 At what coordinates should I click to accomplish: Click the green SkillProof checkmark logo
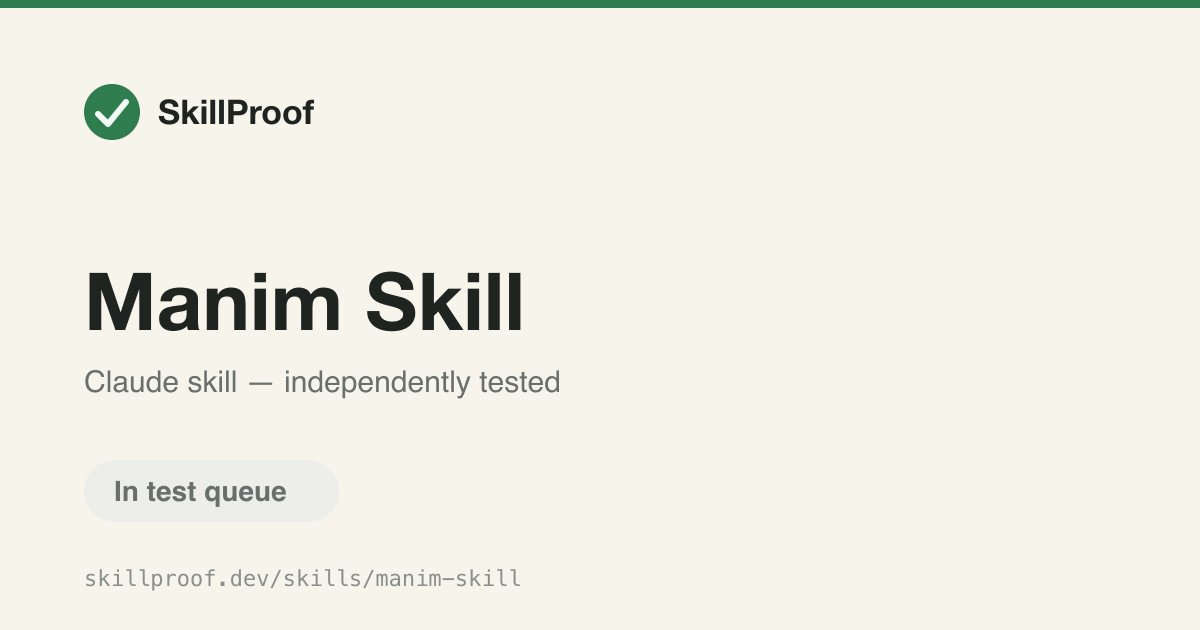(x=112, y=112)
